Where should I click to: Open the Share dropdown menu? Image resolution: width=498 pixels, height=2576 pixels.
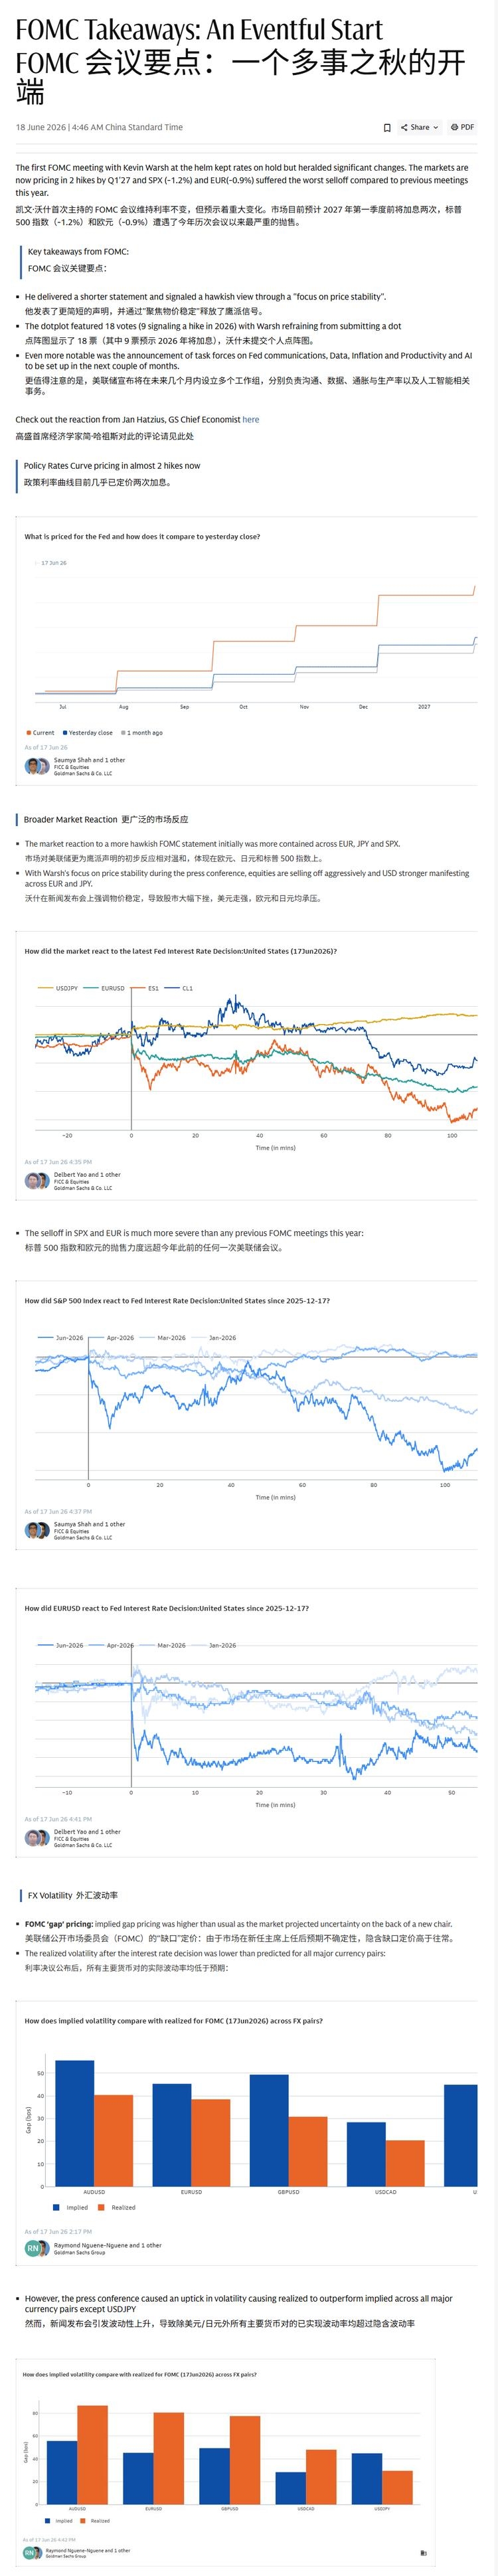(420, 127)
